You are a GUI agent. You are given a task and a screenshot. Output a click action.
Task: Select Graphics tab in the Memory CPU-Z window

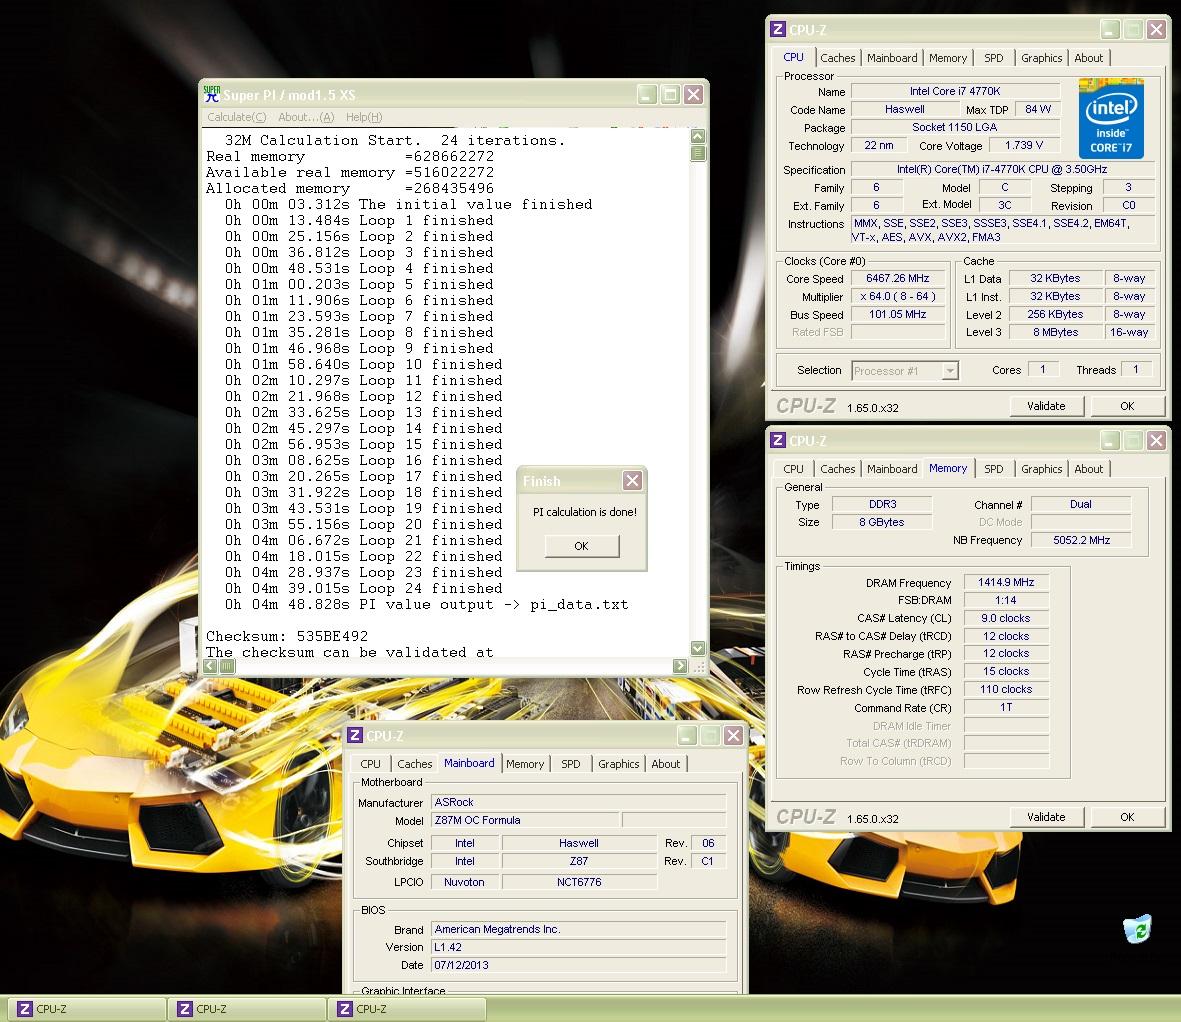pyautogui.click(x=1042, y=469)
